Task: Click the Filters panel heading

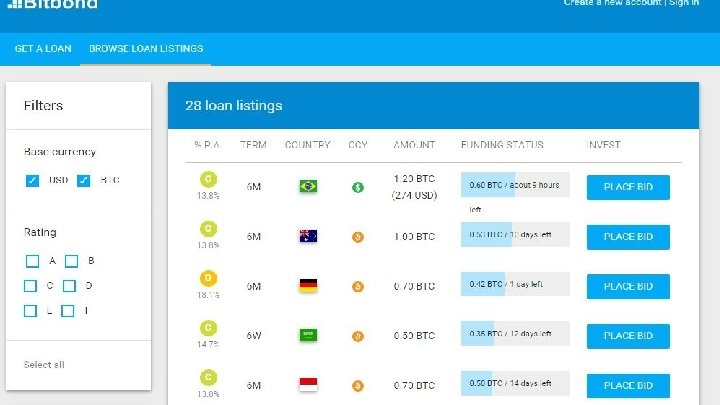Action: (x=43, y=106)
